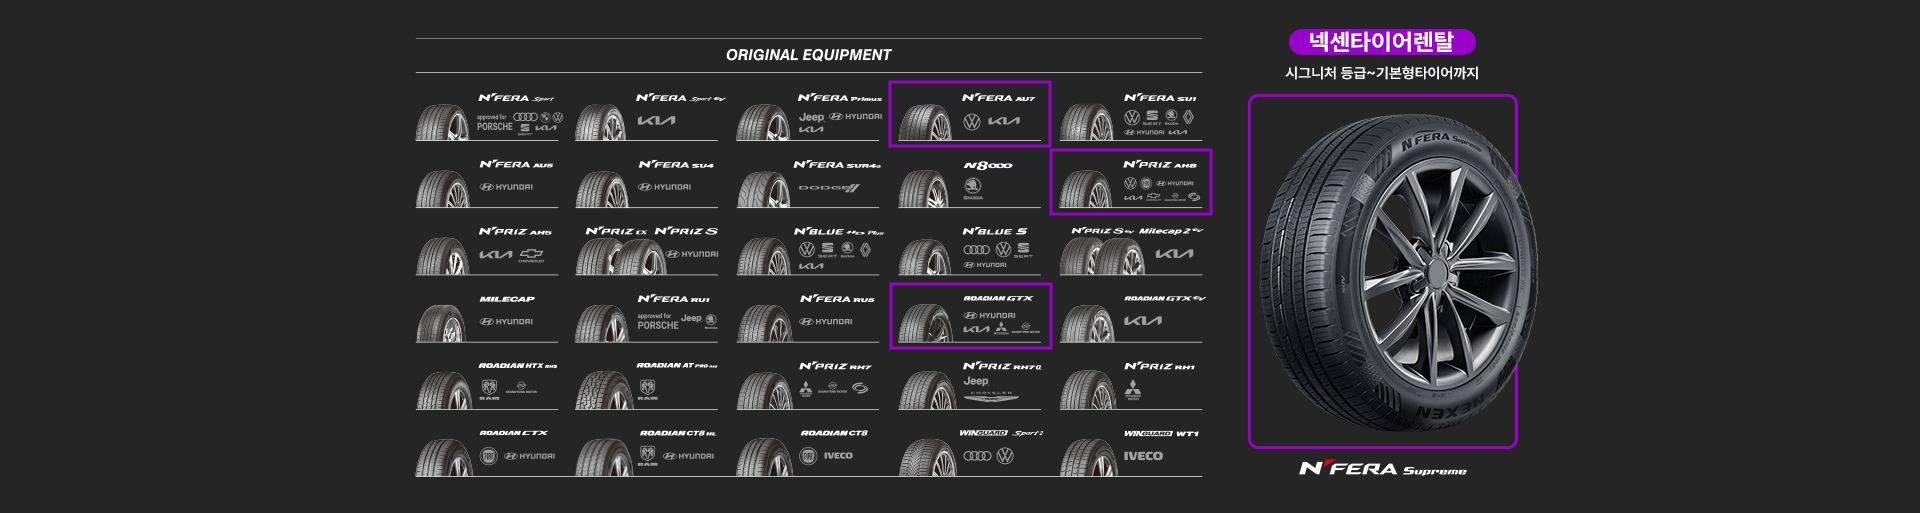Select the MILECAP tire image

[442, 322]
